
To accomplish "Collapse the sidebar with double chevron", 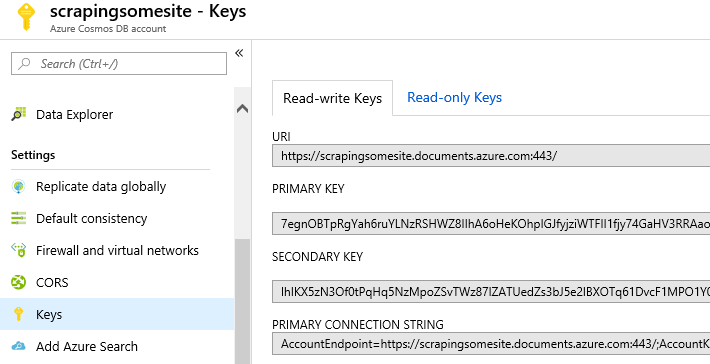I will (x=239, y=53).
